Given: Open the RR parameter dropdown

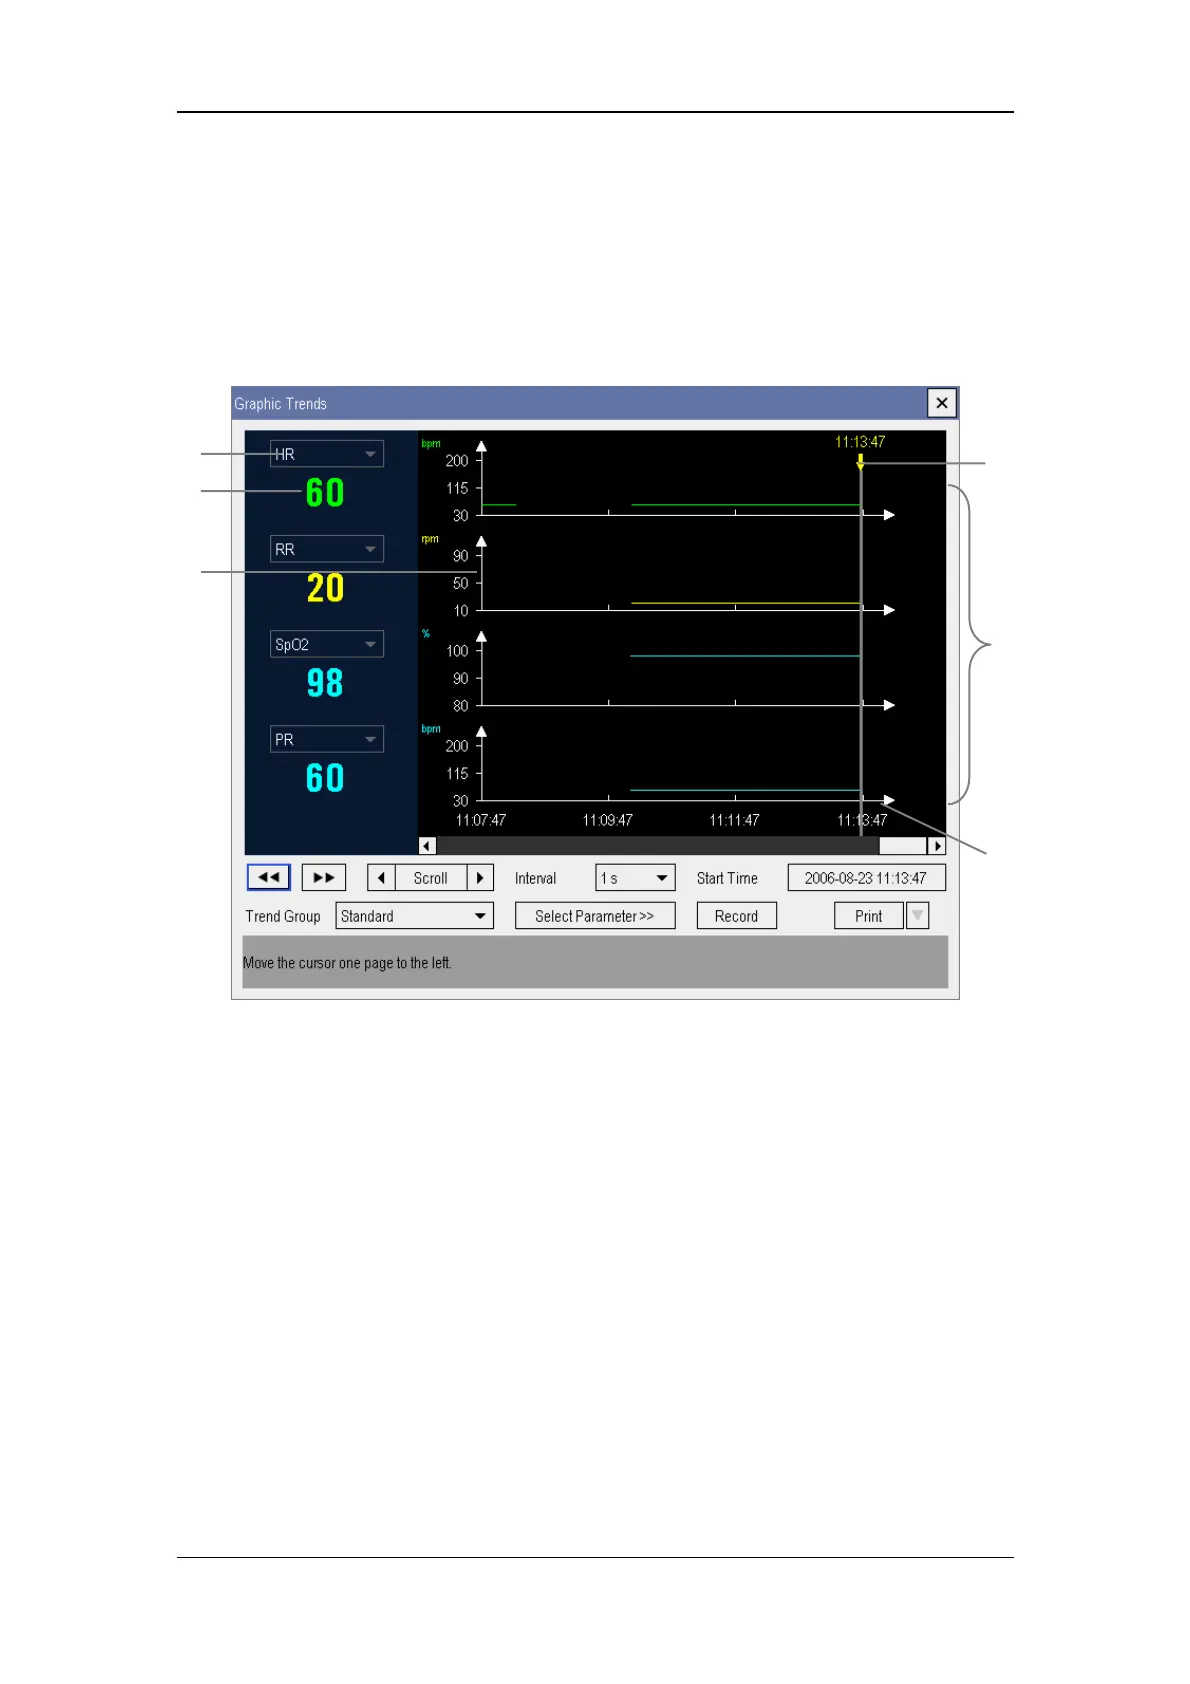Looking at the screenshot, I should pyautogui.click(x=327, y=549).
